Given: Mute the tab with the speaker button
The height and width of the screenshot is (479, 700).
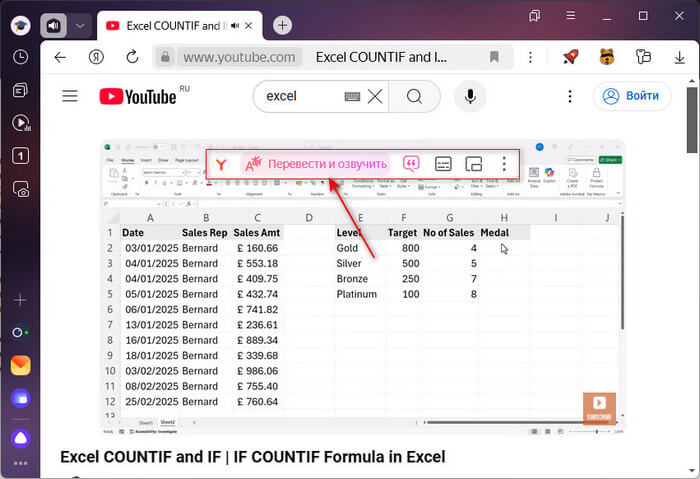Looking at the screenshot, I should point(53,25).
